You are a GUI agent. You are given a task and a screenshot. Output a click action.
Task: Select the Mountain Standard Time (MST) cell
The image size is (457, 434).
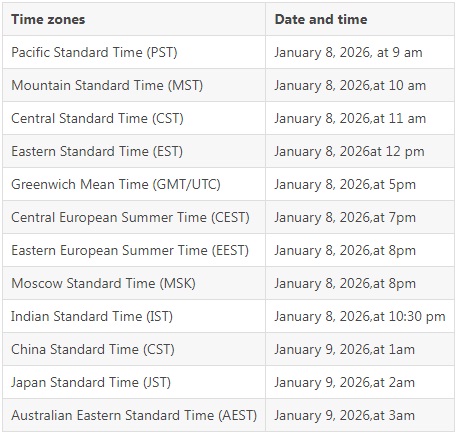[134, 85]
